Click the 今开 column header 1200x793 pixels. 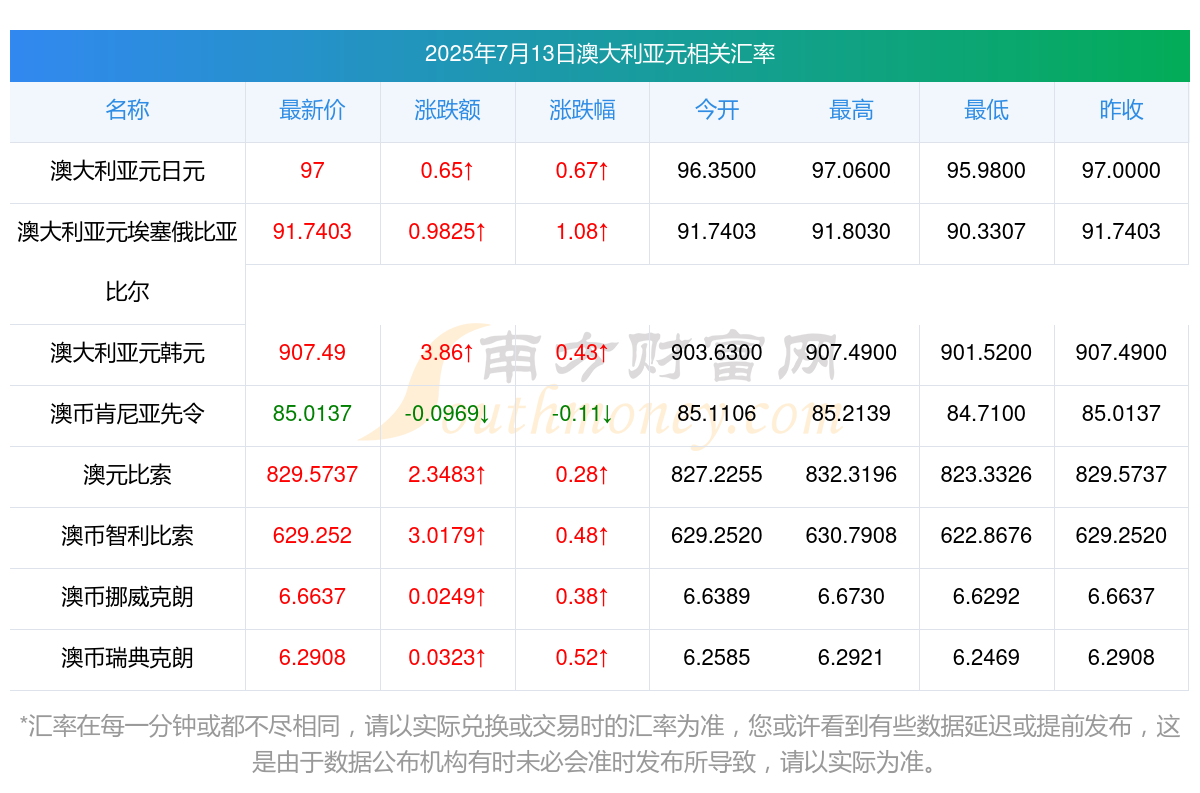(x=717, y=110)
